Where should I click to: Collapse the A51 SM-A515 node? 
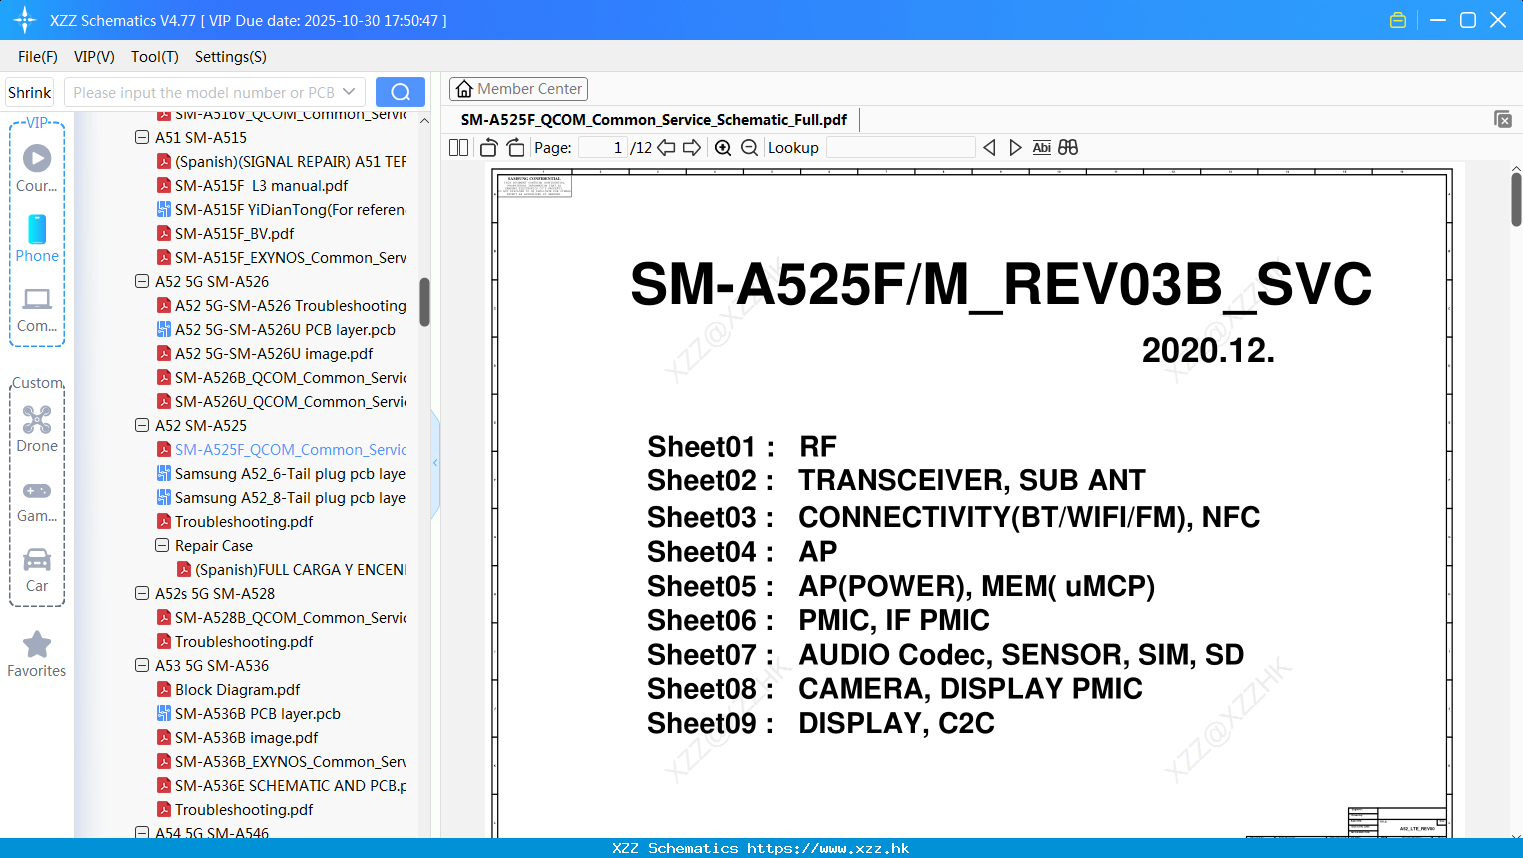142,137
